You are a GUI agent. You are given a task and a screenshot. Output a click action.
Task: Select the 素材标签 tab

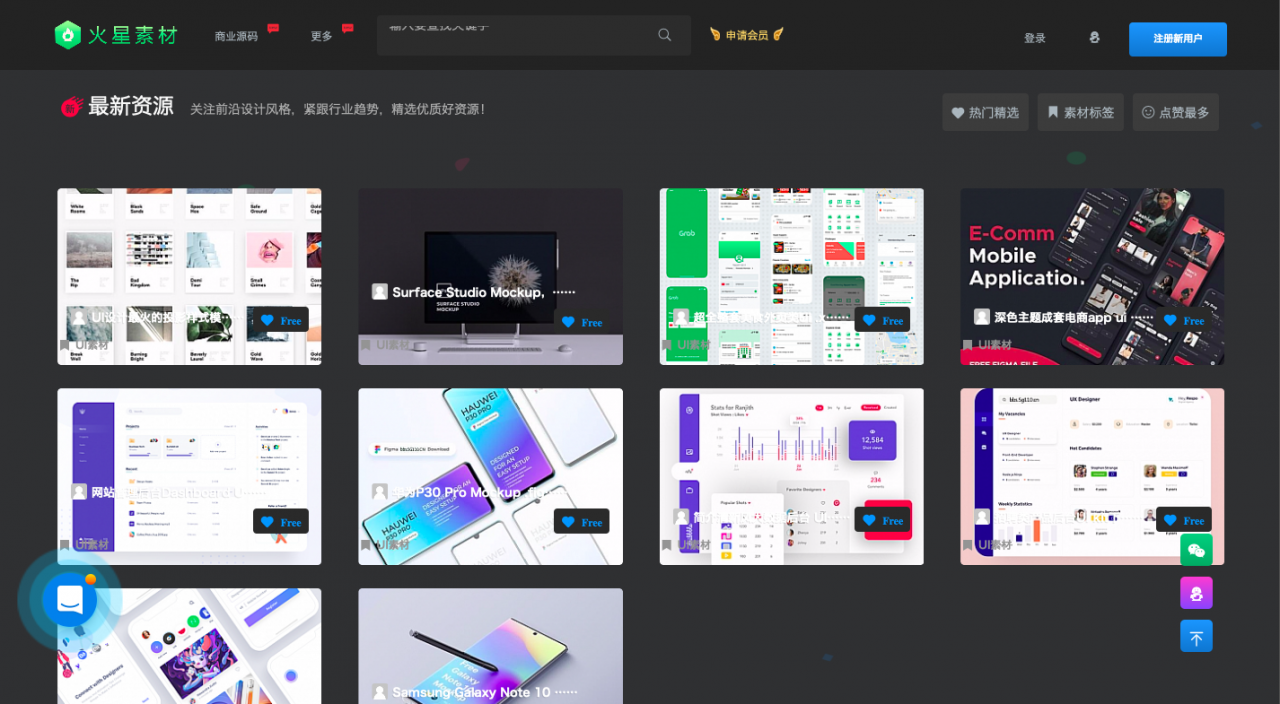[1080, 112]
